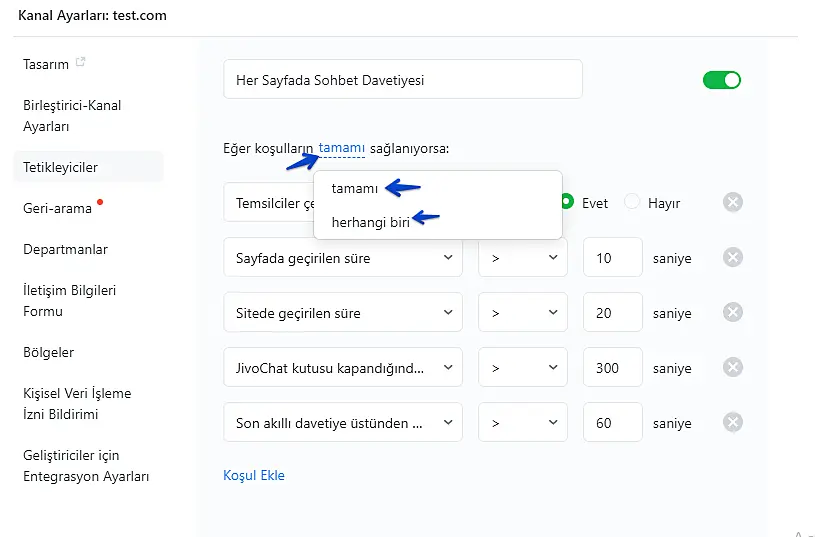
Task: Delete the Sayfada geçirilen süre condition
Action: (x=733, y=258)
